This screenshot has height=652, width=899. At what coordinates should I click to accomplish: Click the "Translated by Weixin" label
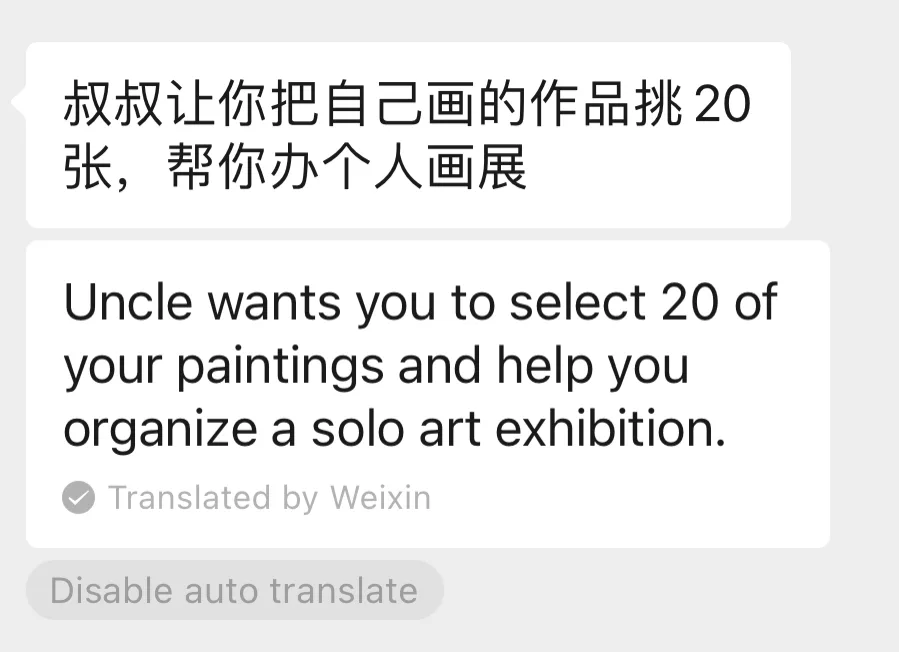coord(269,497)
